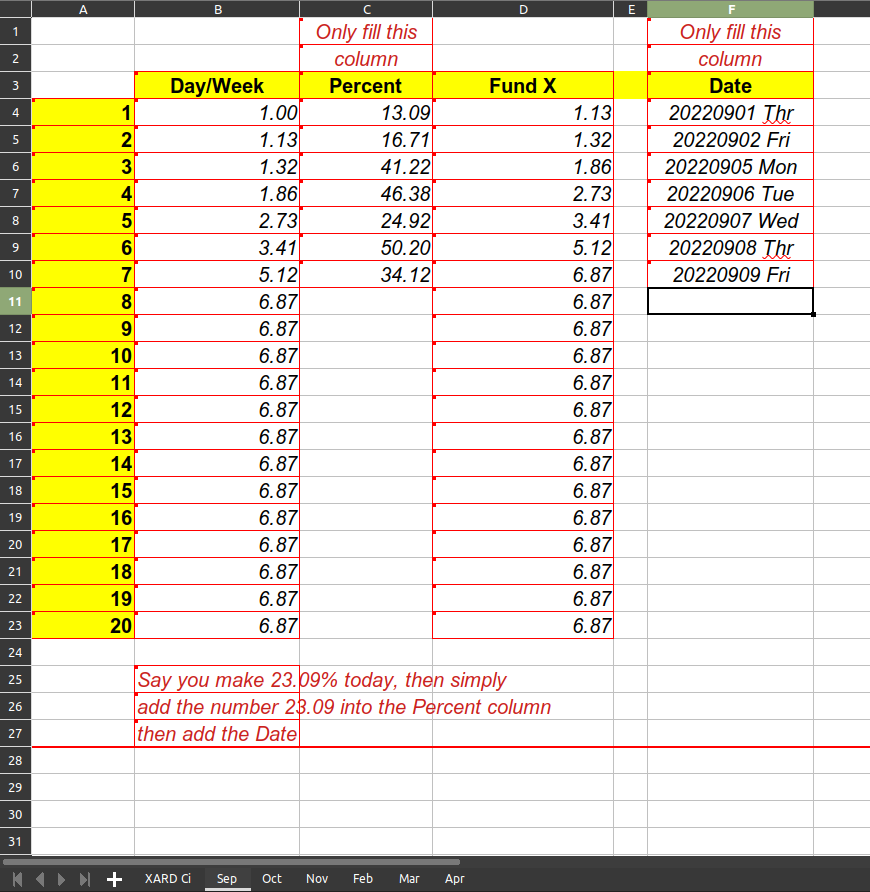Select date cell 20220901 Thr
Viewport: 870px width, 892px height.
pos(731,113)
